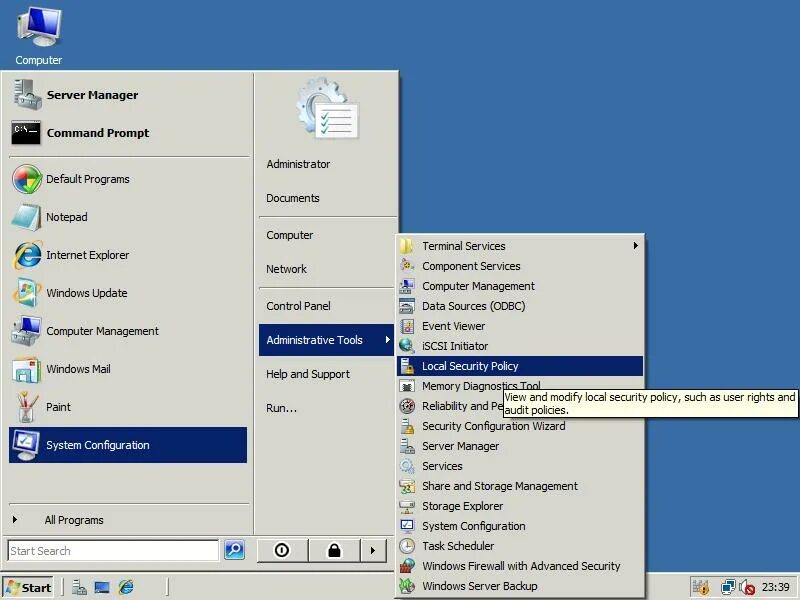Image resolution: width=800 pixels, height=600 pixels.
Task: Click the Reliability and Performance icon
Action: tap(407, 406)
